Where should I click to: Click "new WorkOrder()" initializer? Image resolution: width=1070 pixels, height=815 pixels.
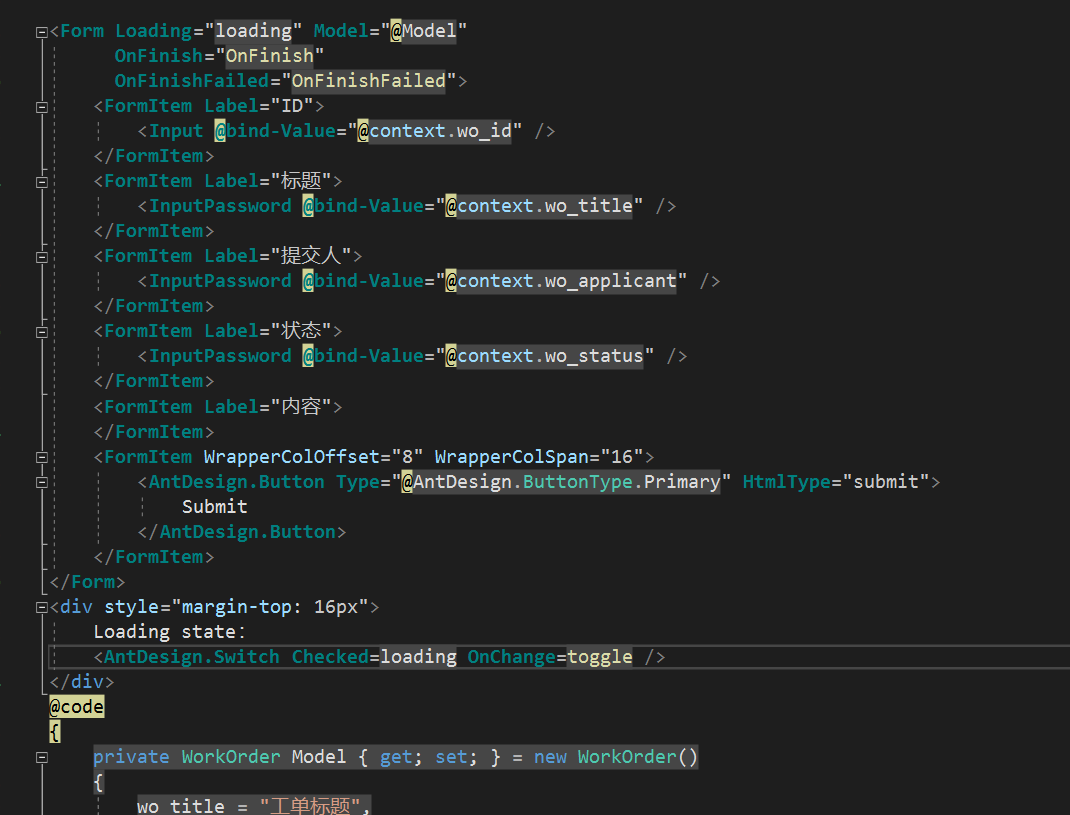[616, 757]
